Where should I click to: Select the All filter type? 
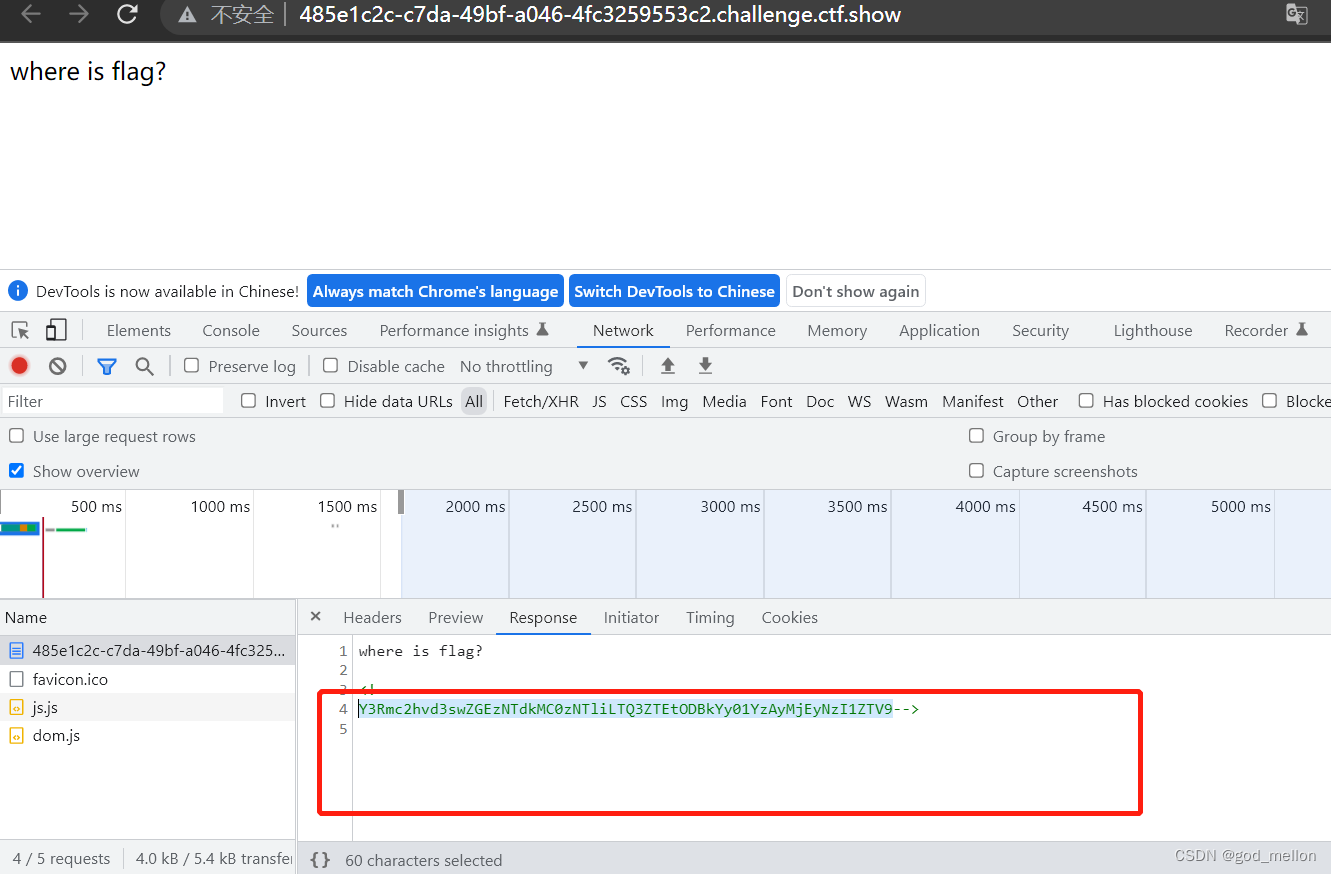pos(474,401)
